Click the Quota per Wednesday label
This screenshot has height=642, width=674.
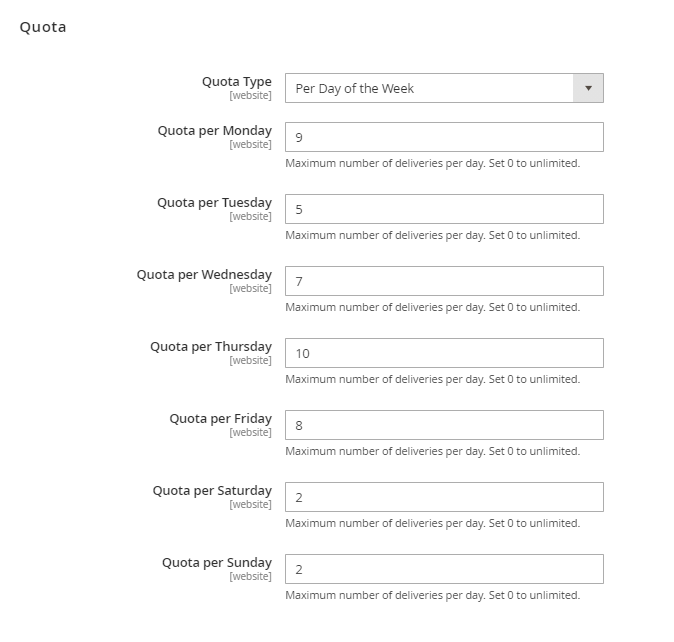pyautogui.click(x=204, y=275)
